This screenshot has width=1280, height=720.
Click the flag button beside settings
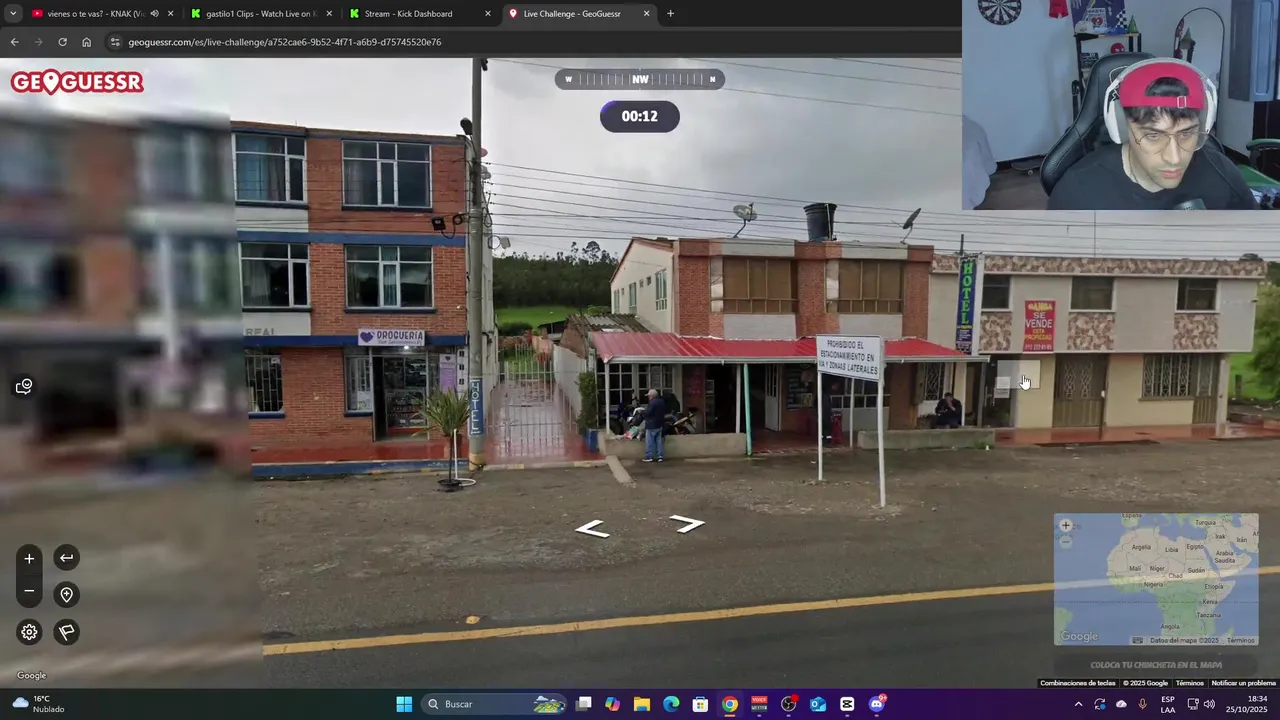(x=66, y=631)
